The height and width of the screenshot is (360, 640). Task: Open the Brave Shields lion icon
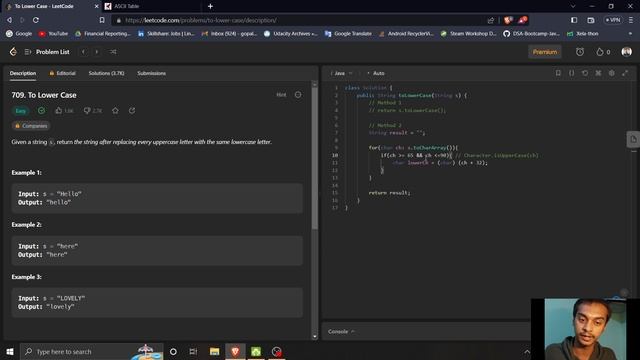pyautogui.click(x=508, y=20)
